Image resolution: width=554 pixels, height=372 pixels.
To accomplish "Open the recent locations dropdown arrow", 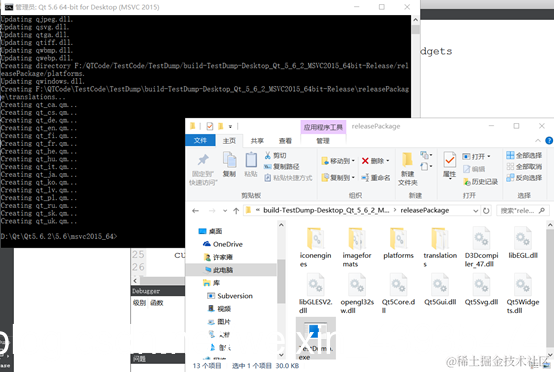I will 225,211.
